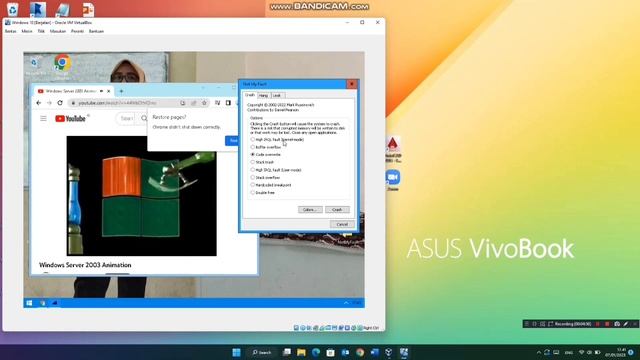640x360 pixels.
Task: Select the Buffer overflow radio option
Action: tap(266, 147)
